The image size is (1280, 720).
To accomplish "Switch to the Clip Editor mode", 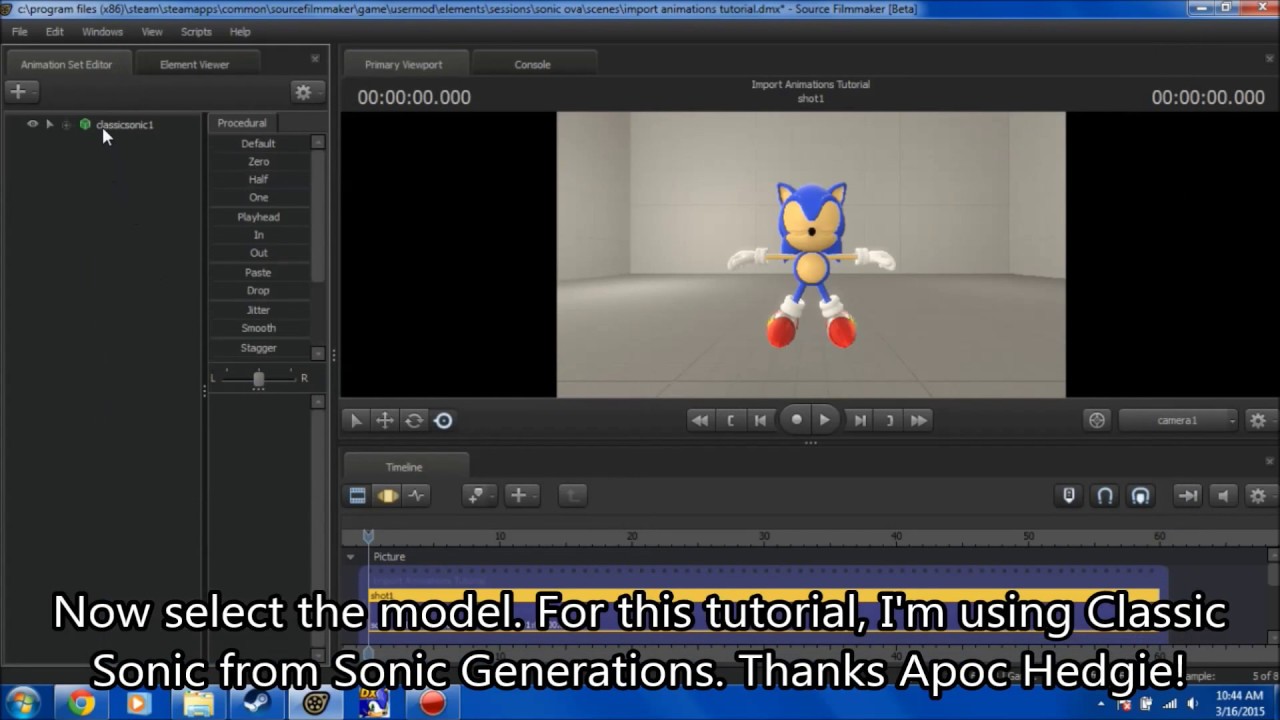I will pyautogui.click(x=357, y=495).
